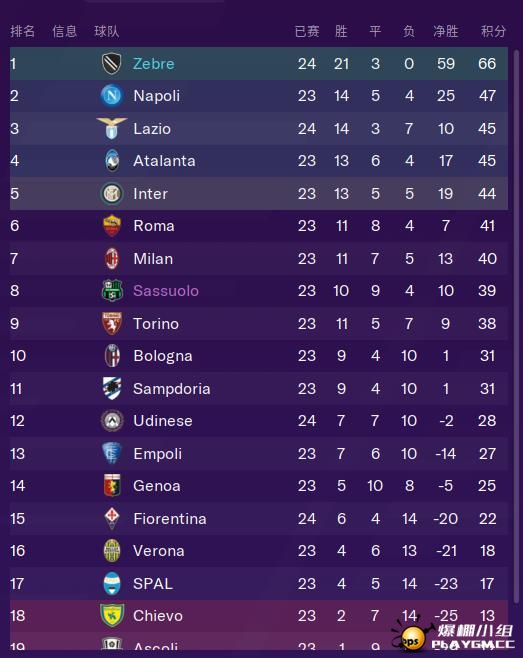This screenshot has width=523, height=658.
Task: Sort table by 已赛 played column header
Action: pyautogui.click(x=307, y=31)
